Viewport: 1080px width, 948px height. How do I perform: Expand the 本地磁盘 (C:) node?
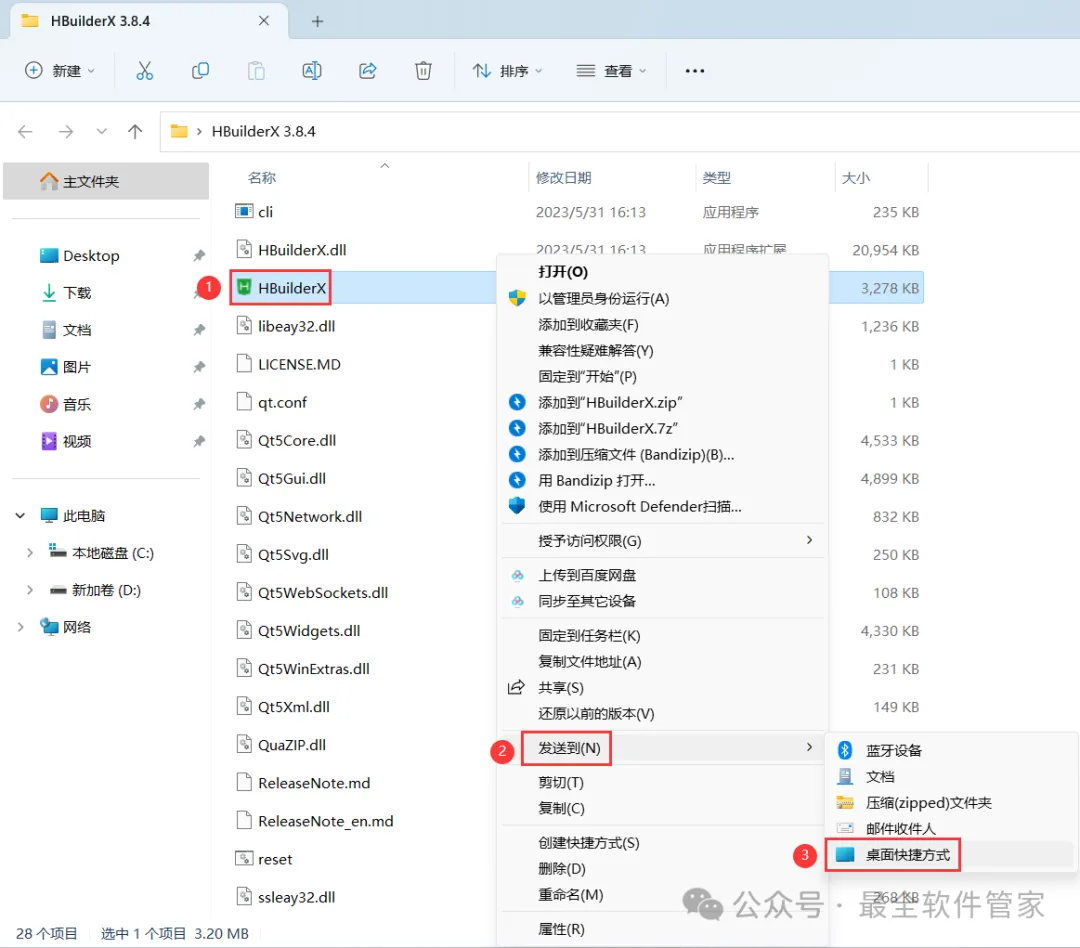(30, 553)
